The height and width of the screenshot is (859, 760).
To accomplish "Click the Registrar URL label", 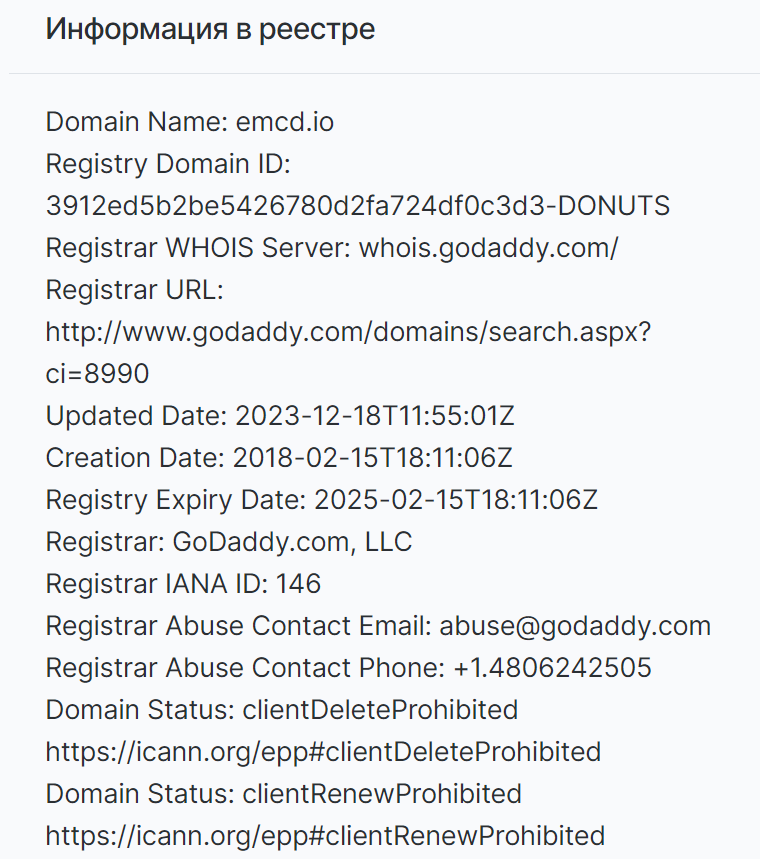I will tap(135, 290).
